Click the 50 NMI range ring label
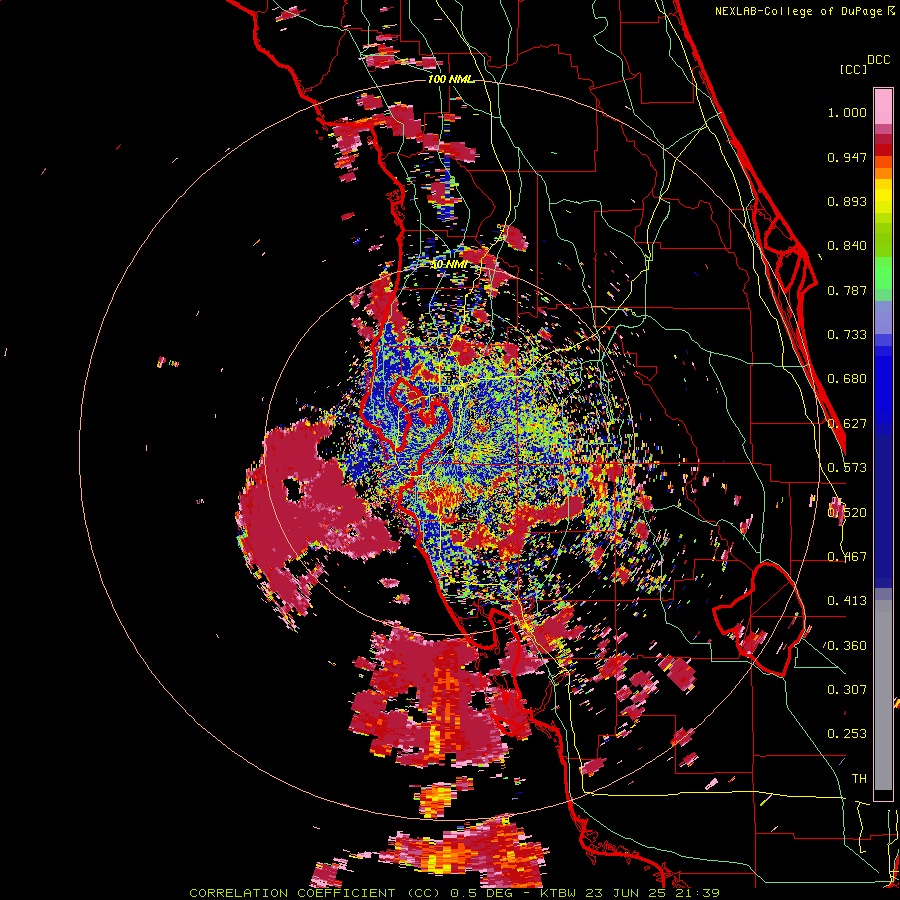The image size is (900, 900). pyautogui.click(x=449, y=265)
